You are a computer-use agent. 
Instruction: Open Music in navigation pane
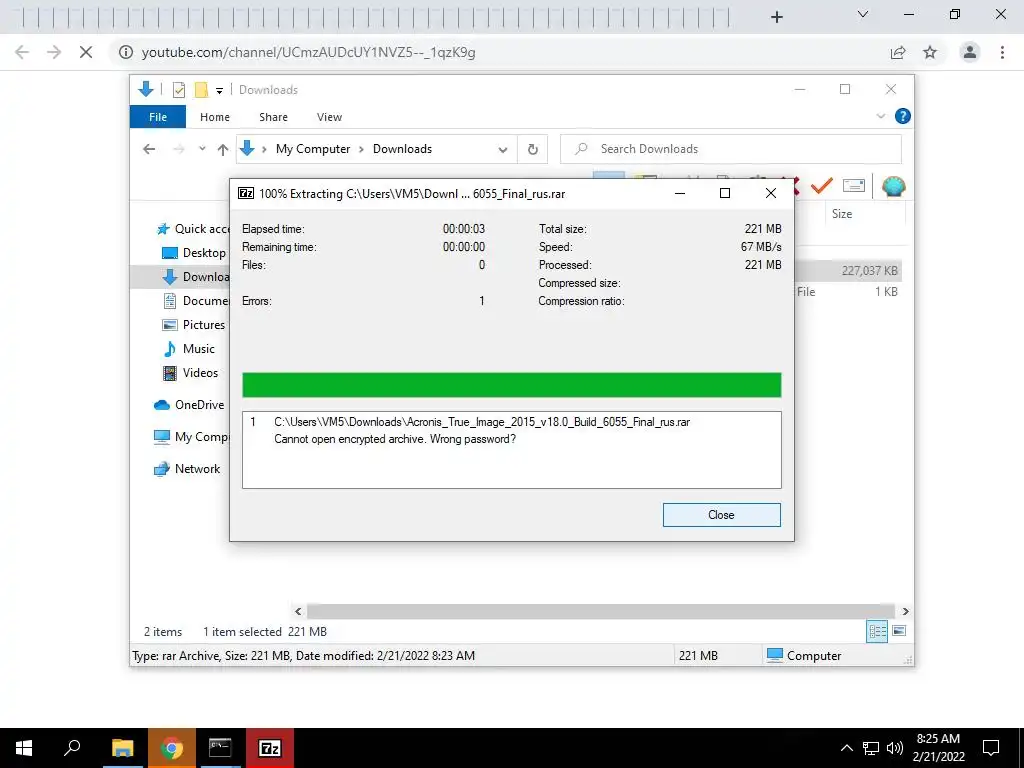click(189, 349)
